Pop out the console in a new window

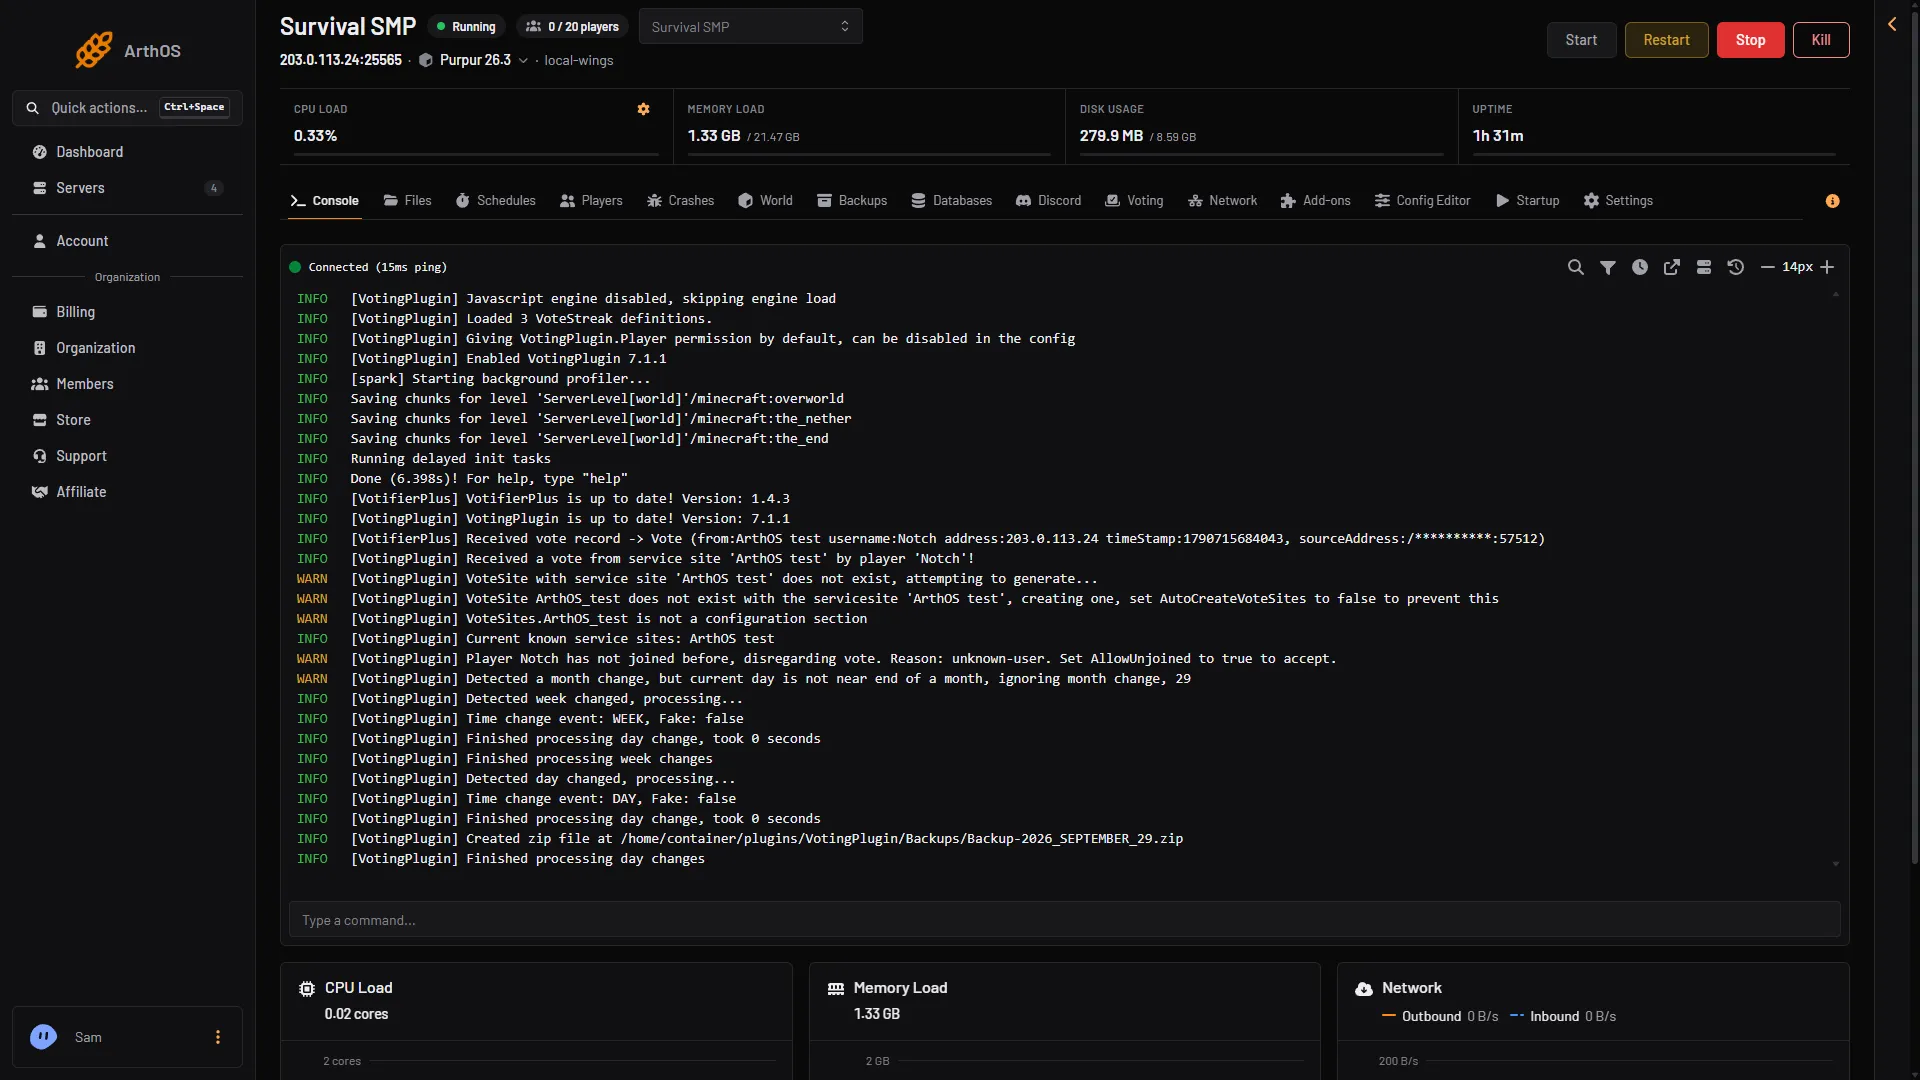[1671, 267]
